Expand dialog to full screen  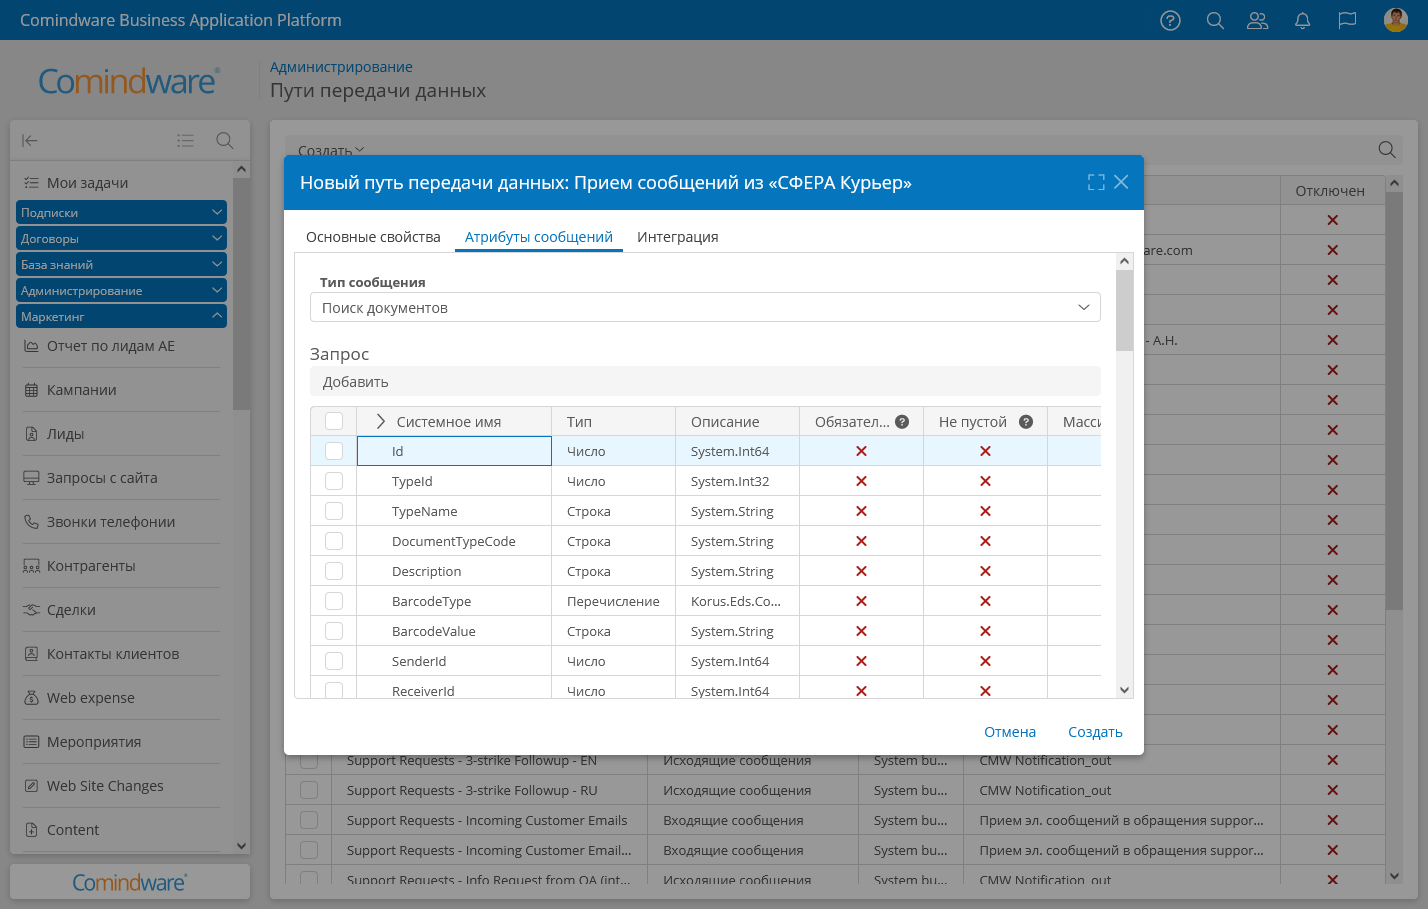point(1096,182)
